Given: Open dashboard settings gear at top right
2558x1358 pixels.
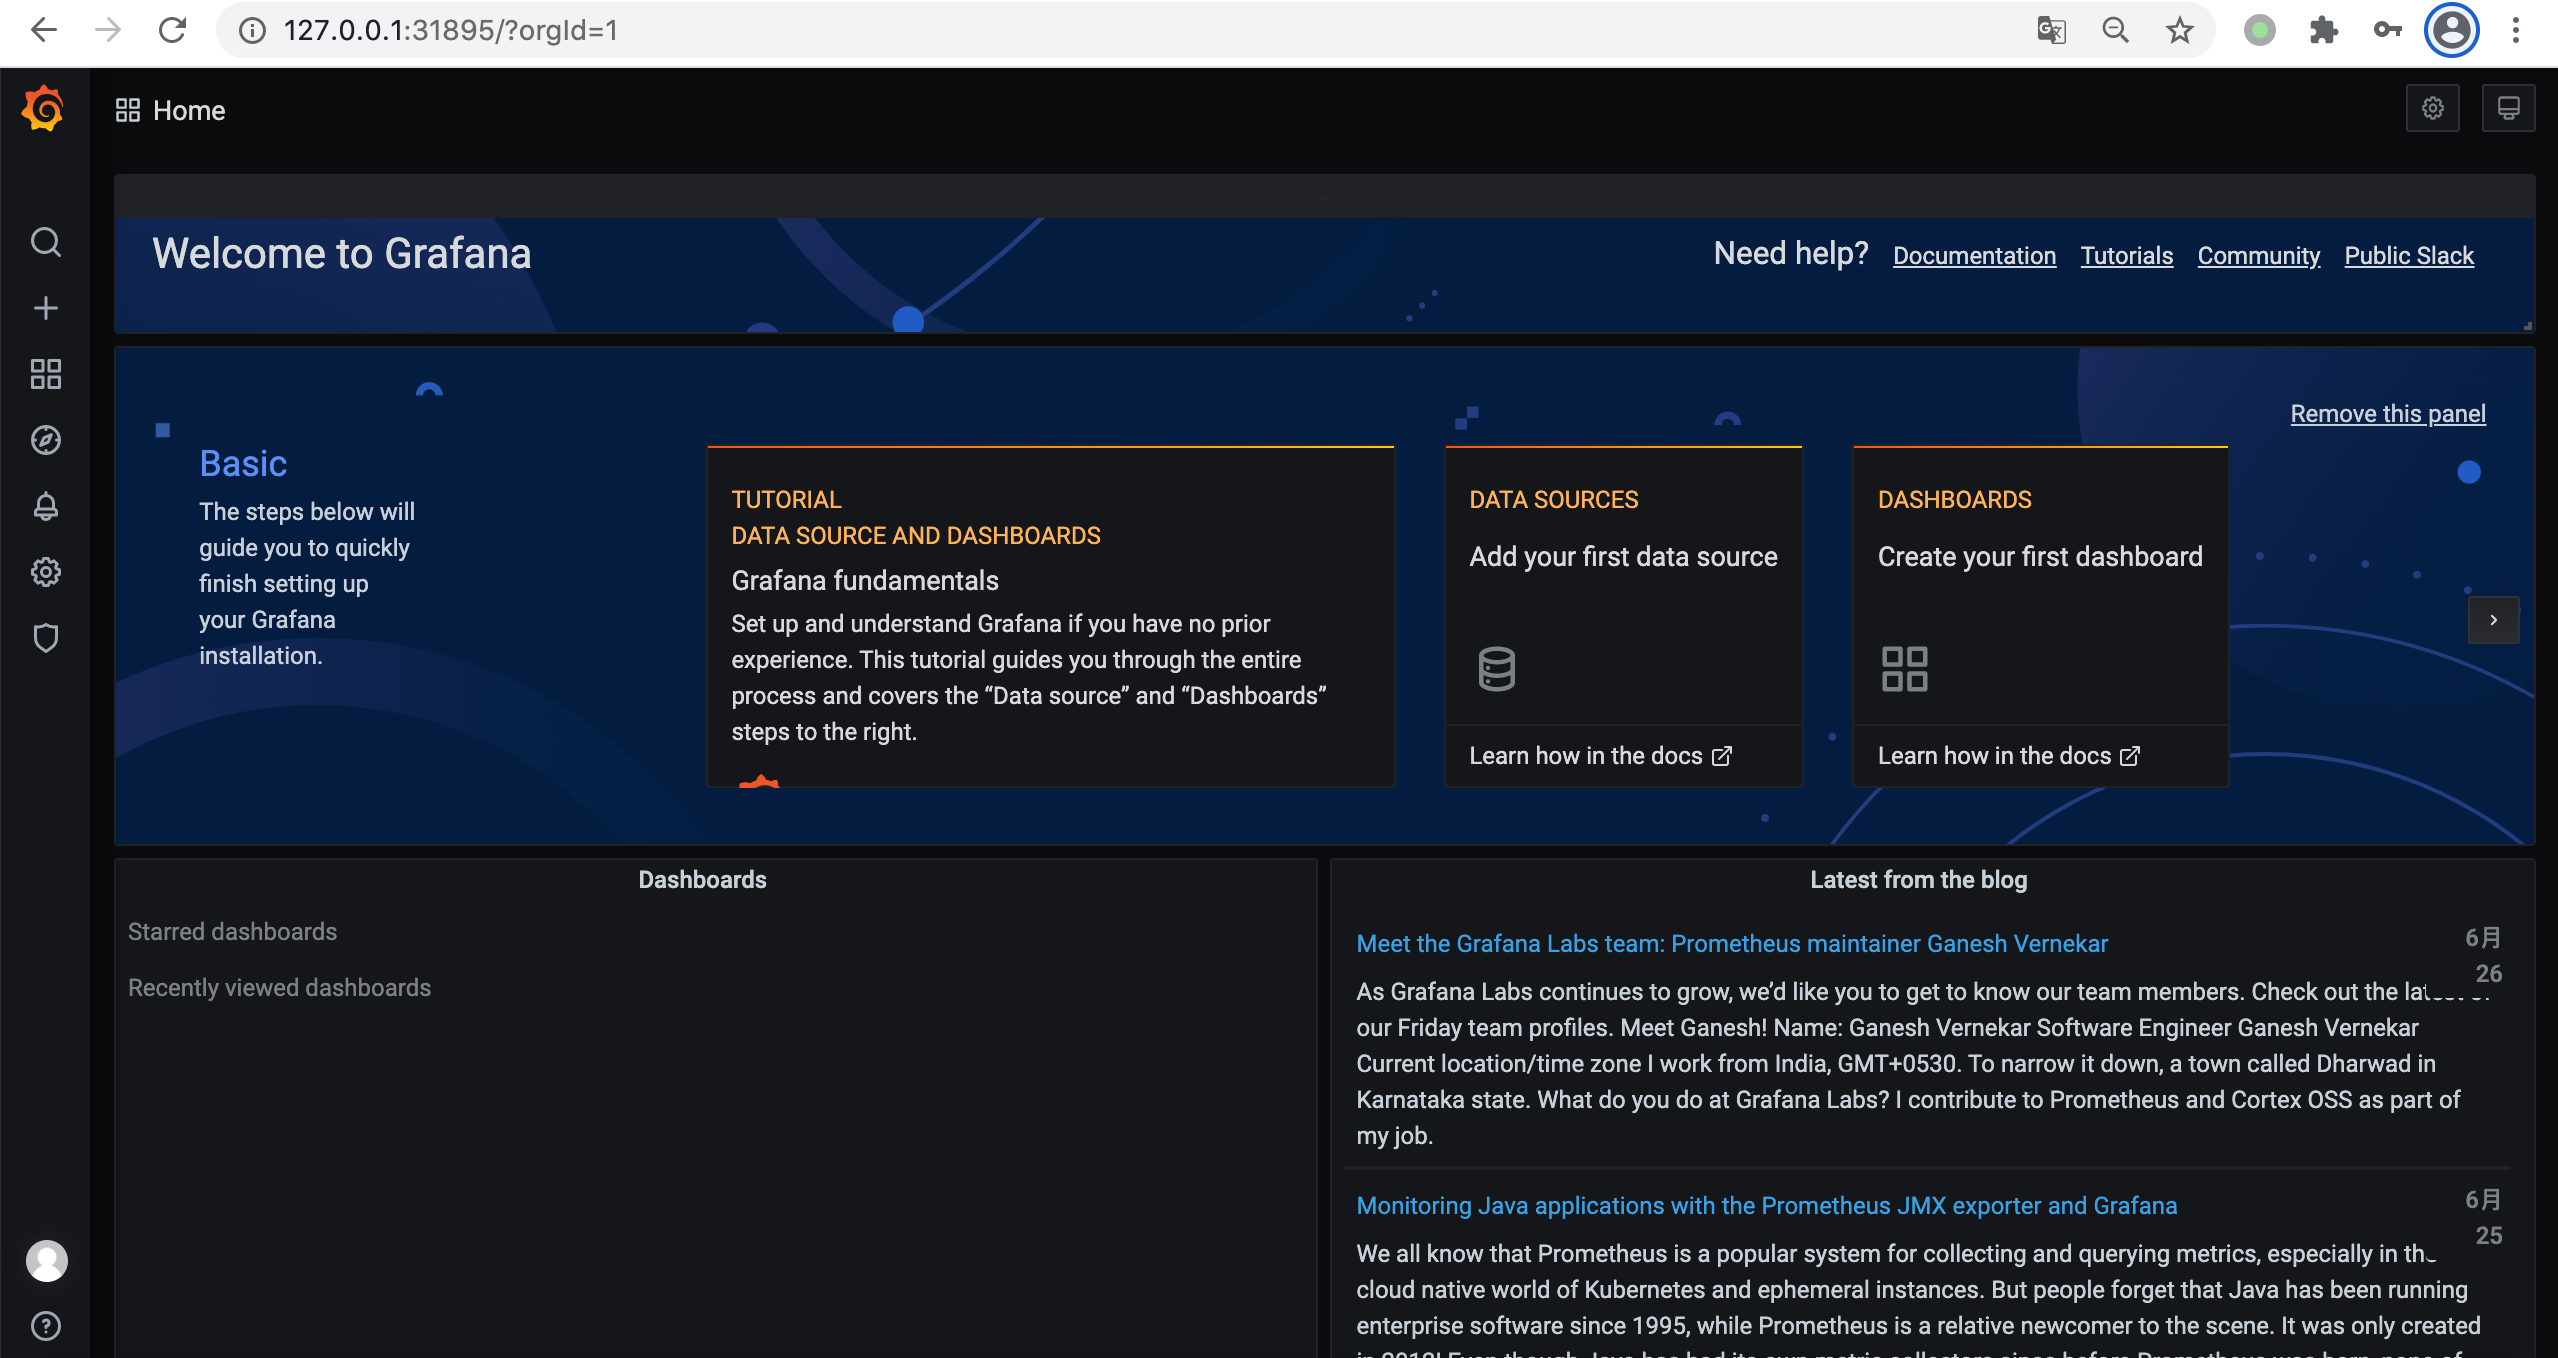Looking at the screenshot, I should [2432, 108].
